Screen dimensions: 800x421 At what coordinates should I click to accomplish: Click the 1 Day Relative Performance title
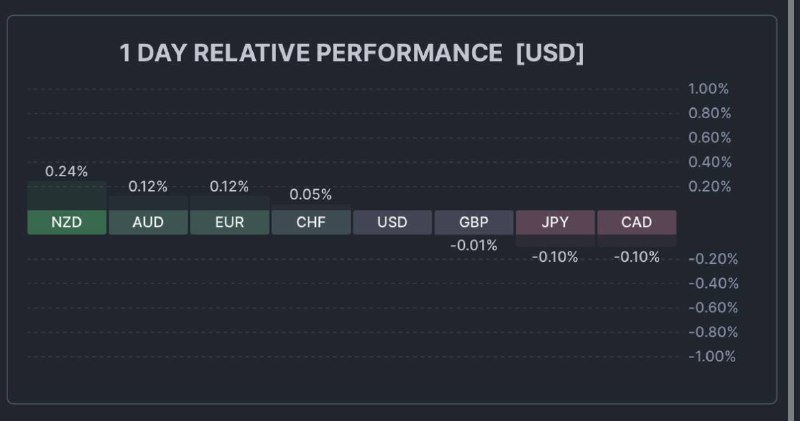point(311,53)
